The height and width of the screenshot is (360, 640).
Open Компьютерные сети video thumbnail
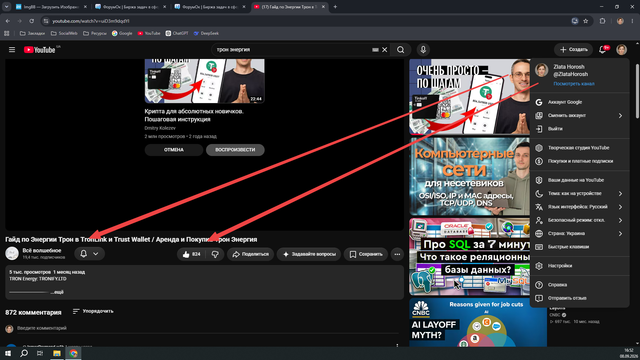click(x=469, y=176)
